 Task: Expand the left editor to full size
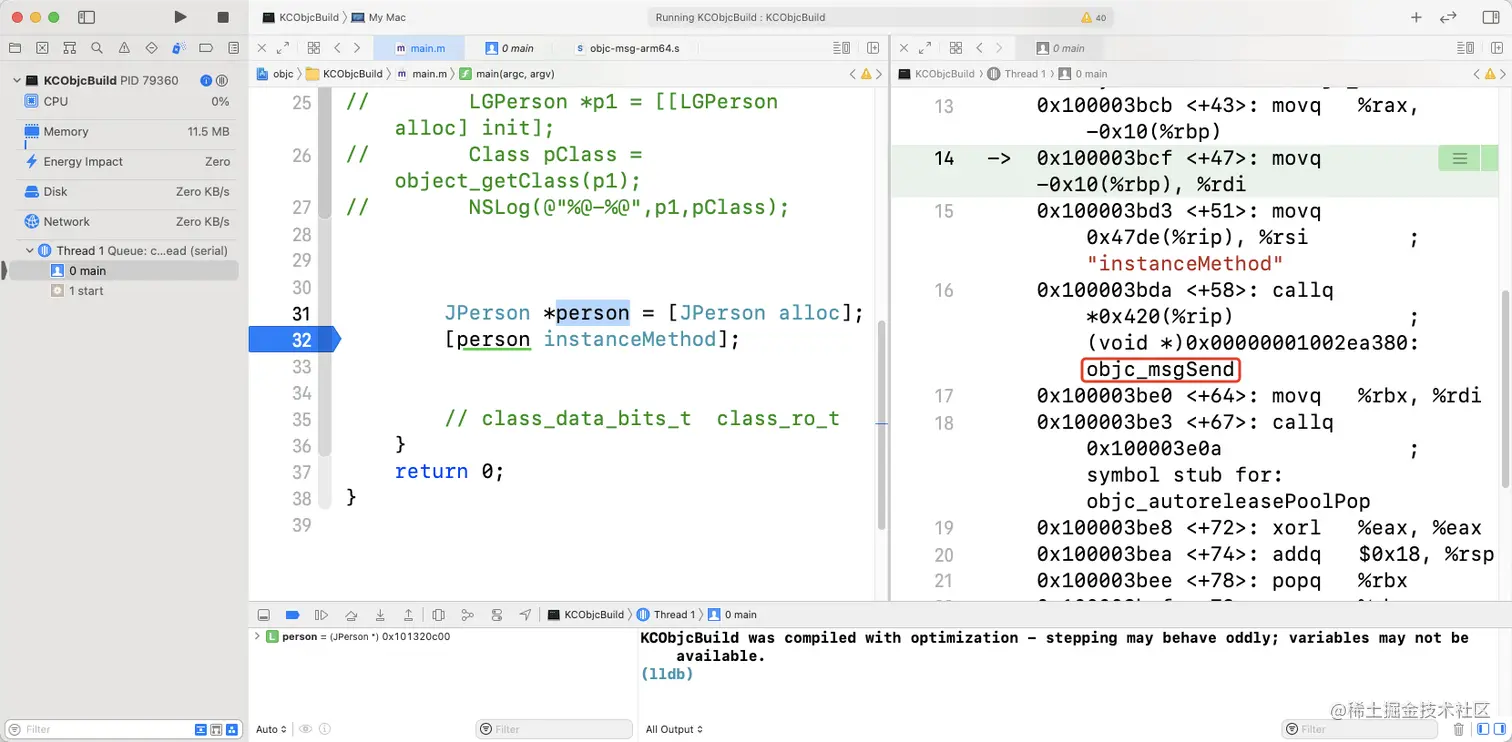pos(283,48)
